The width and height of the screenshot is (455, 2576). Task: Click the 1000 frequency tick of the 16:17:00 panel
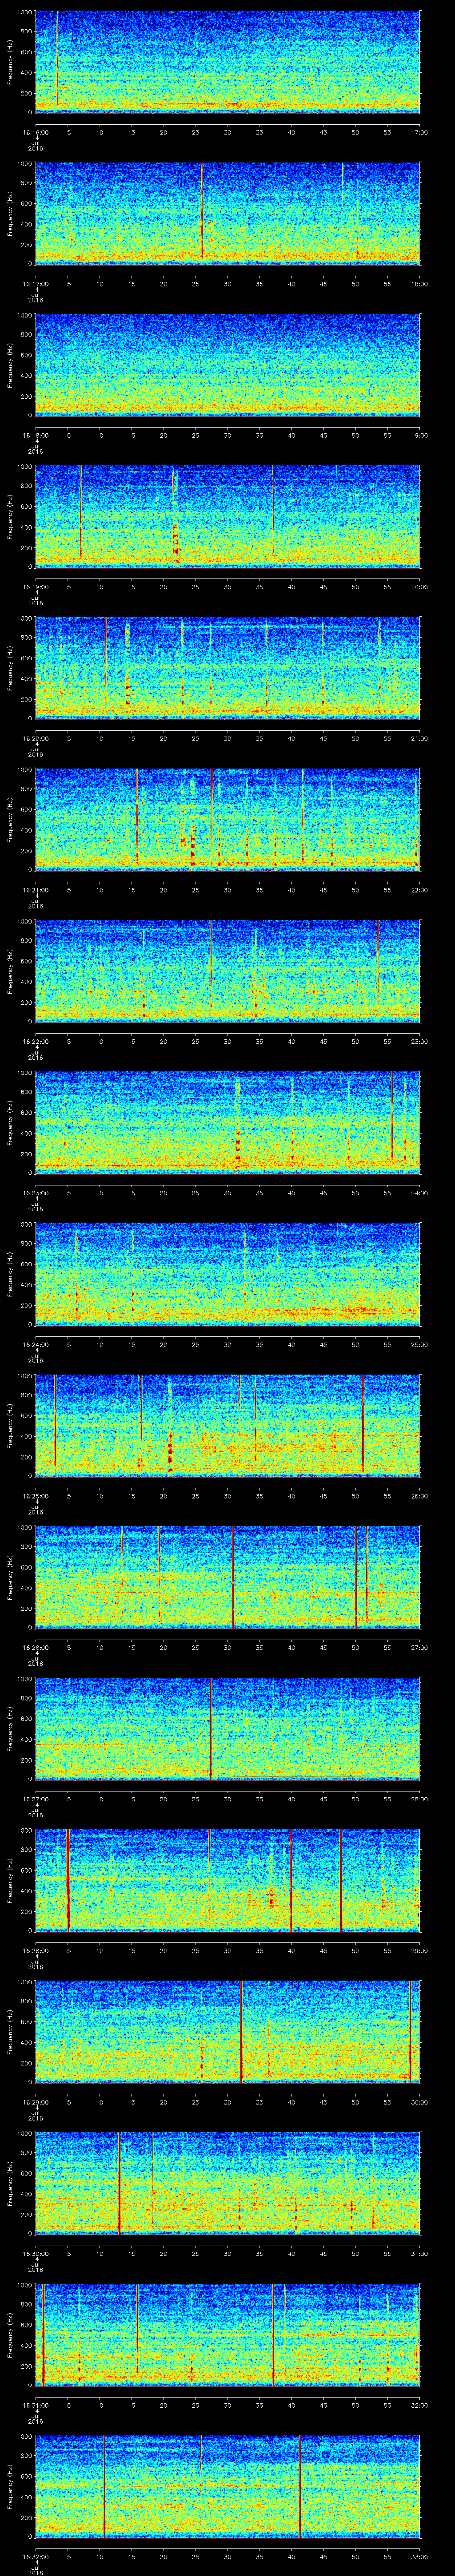coord(25,166)
